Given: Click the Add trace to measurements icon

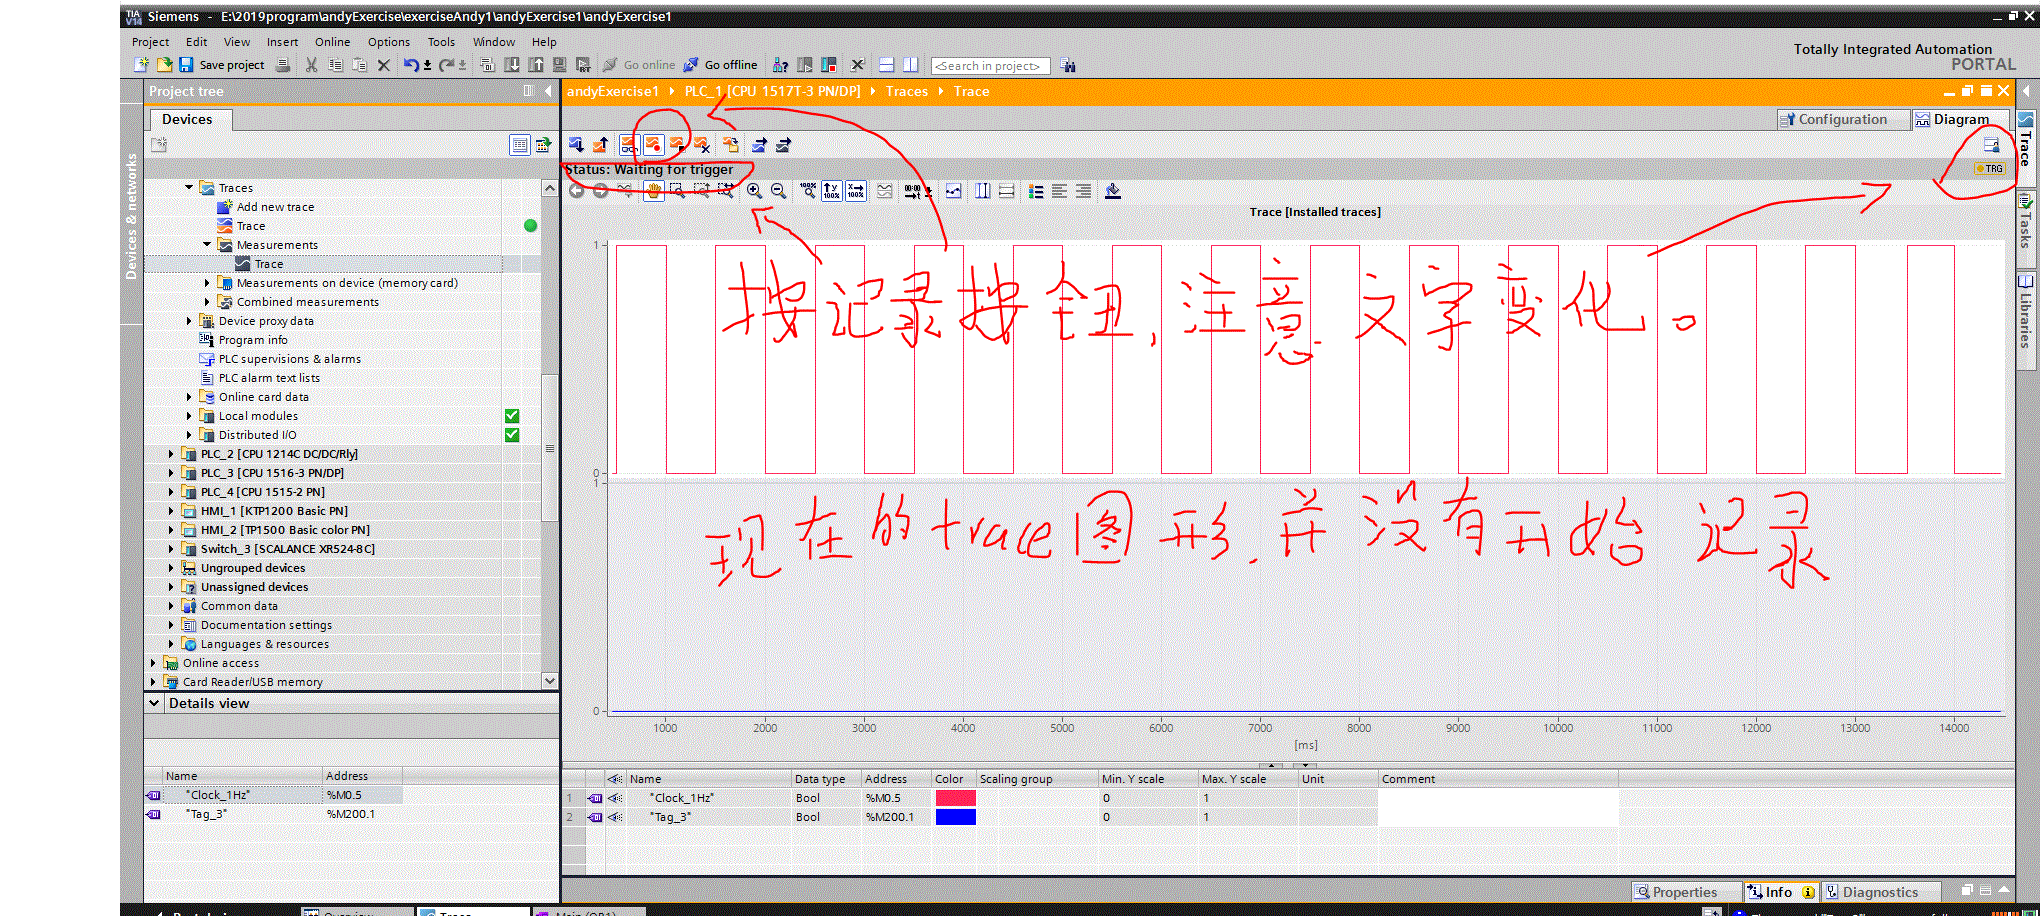Looking at the screenshot, I should (731, 145).
